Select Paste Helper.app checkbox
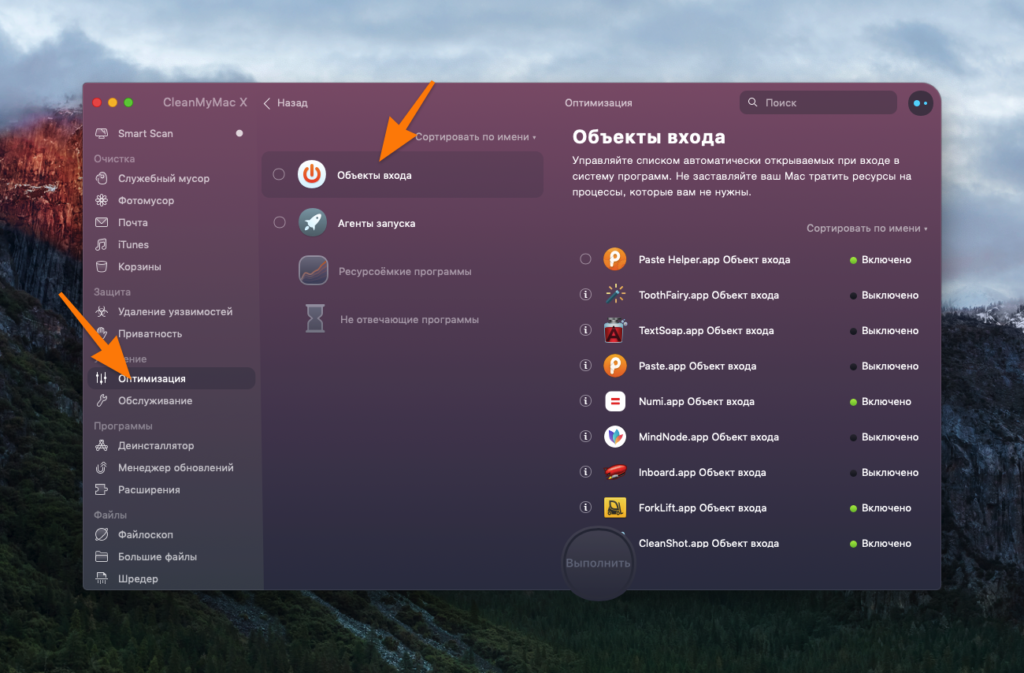Image resolution: width=1024 pixels, height=673 pixels. coord(585,259)
